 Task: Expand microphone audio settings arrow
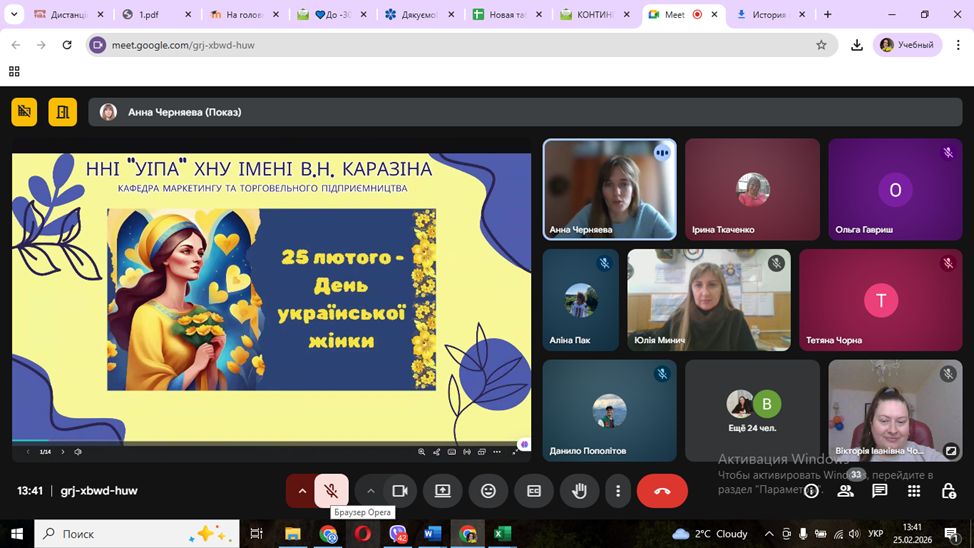301,491
